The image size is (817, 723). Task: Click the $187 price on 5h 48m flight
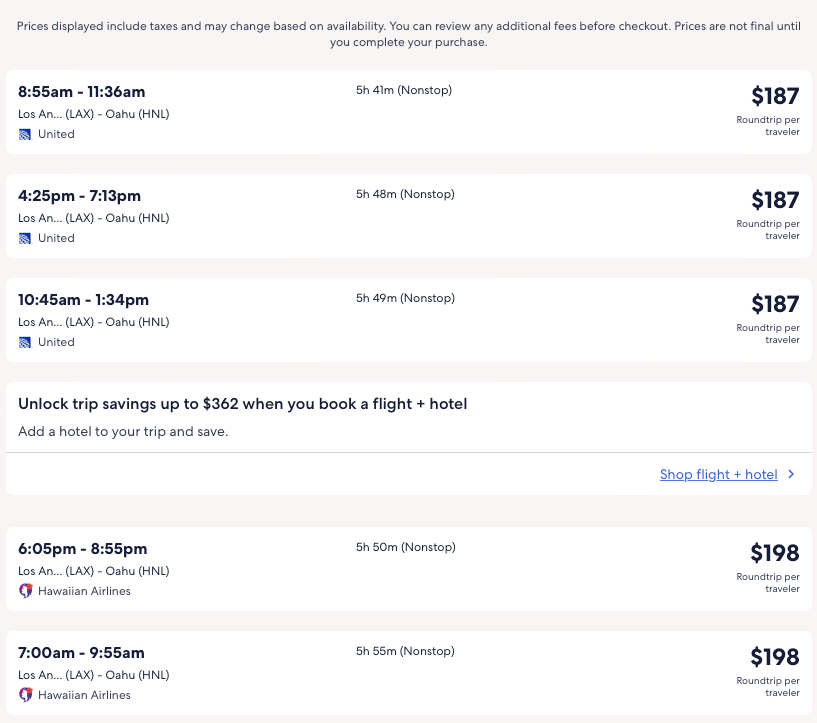click(x=775, y=200)
